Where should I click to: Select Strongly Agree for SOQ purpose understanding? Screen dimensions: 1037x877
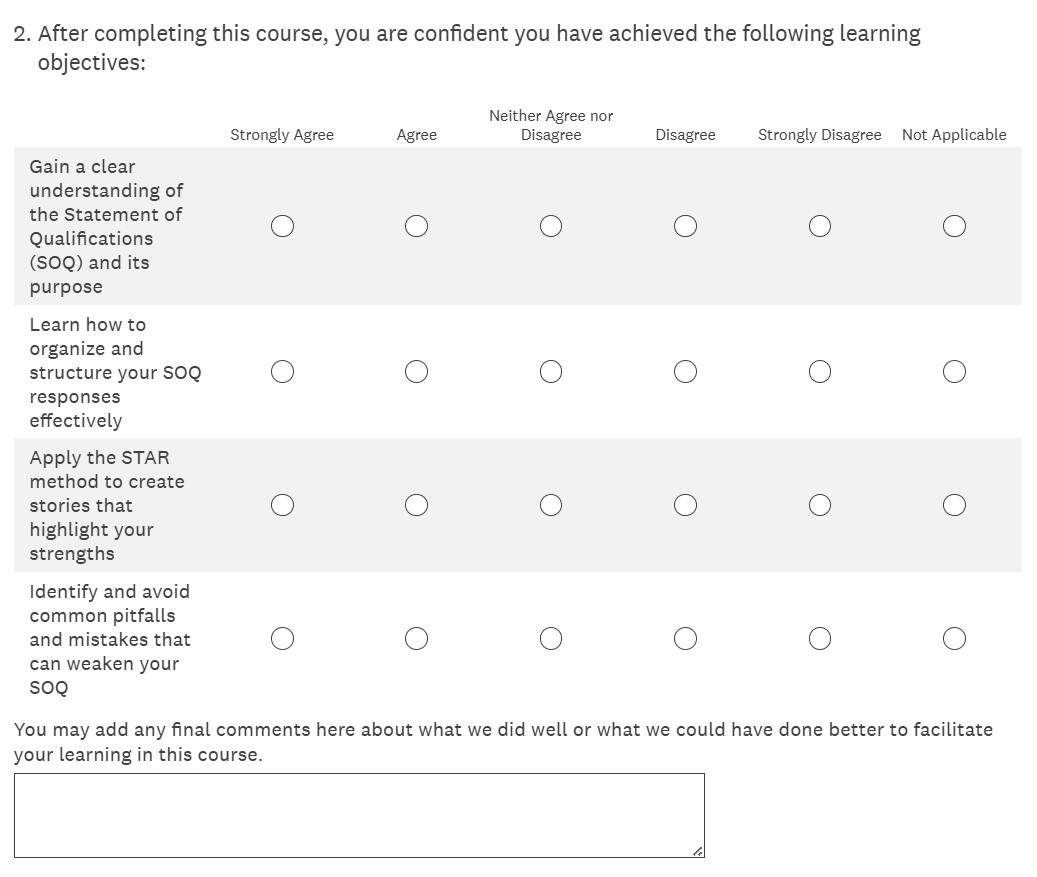coord(282,226)
